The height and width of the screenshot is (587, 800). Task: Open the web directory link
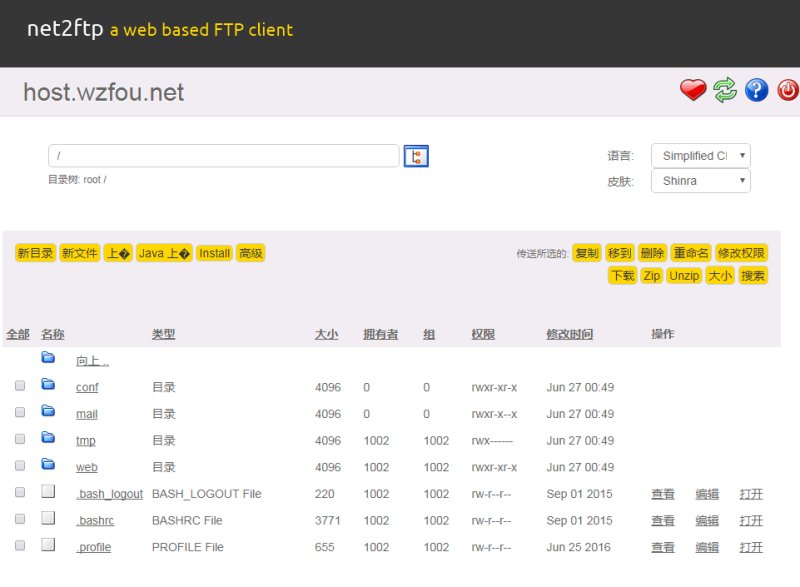(87, 467)
